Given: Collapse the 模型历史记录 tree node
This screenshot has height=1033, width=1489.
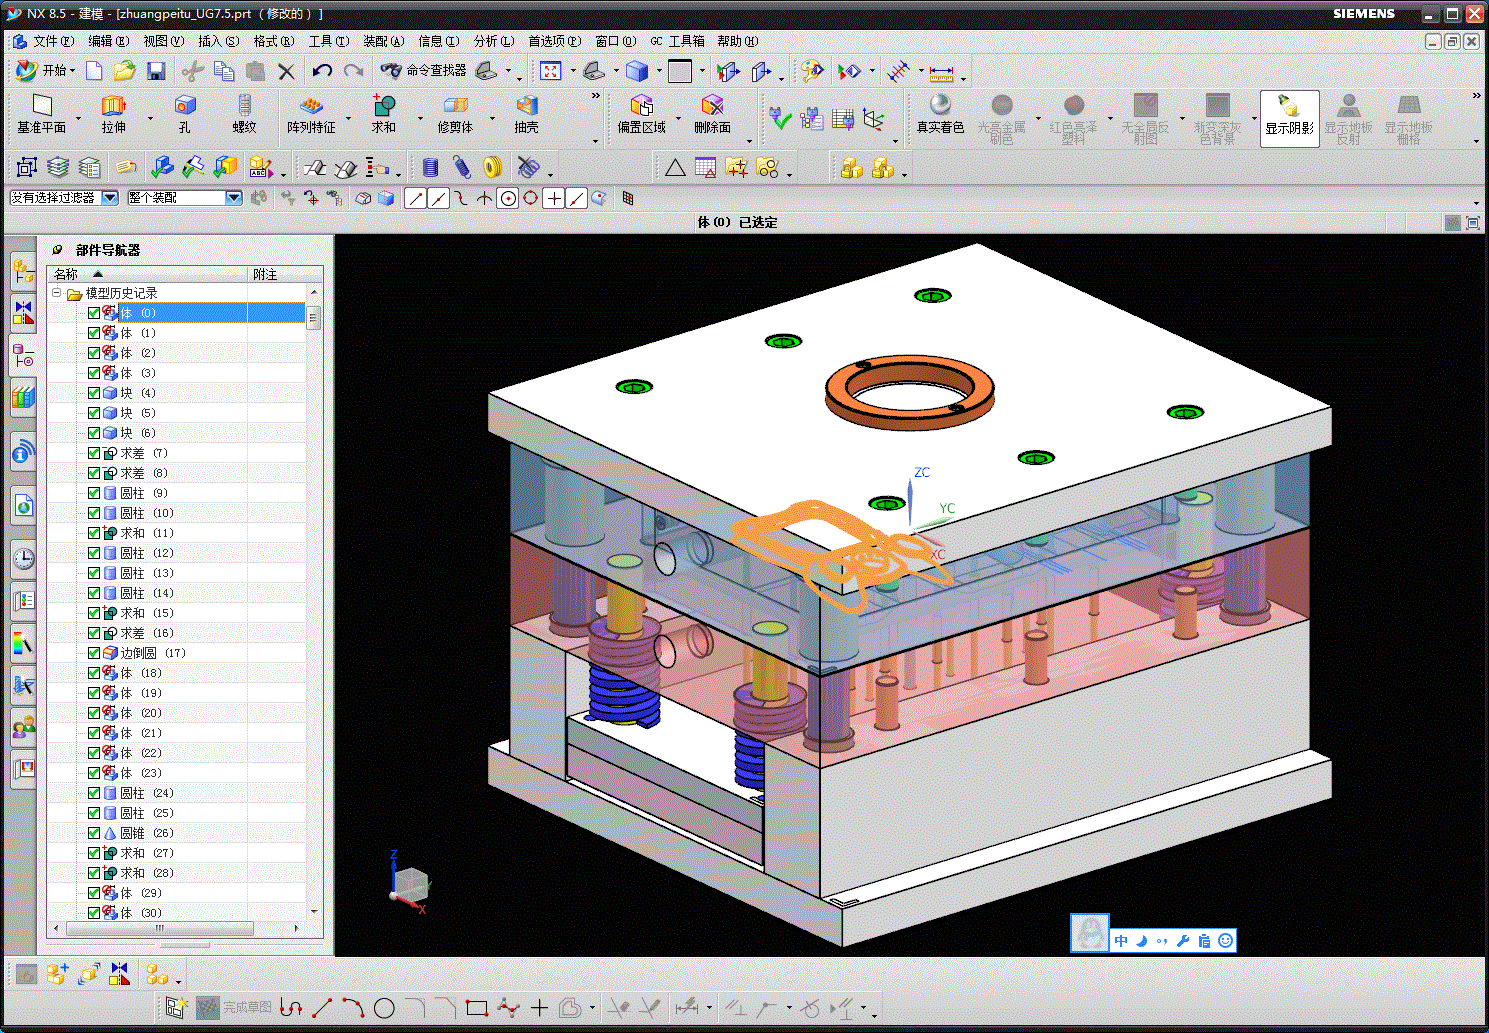Looking at the screenshot, I should 57,293.
